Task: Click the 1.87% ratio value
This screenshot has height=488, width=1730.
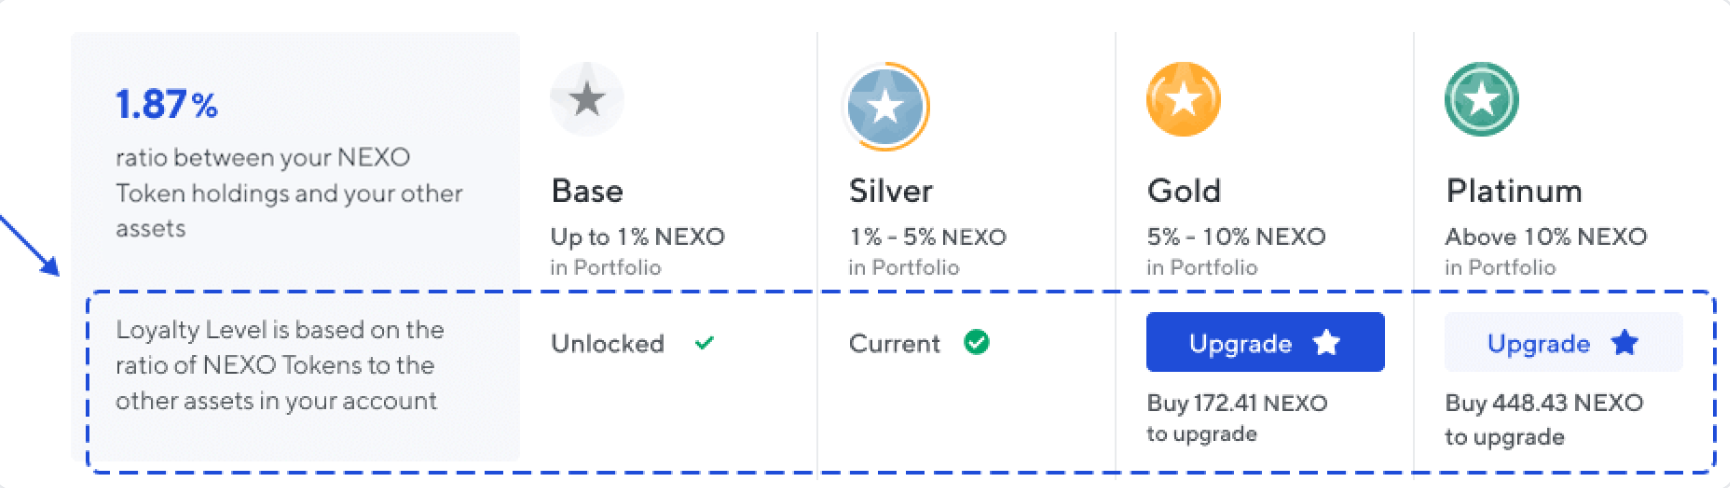Action: point(166,104)
